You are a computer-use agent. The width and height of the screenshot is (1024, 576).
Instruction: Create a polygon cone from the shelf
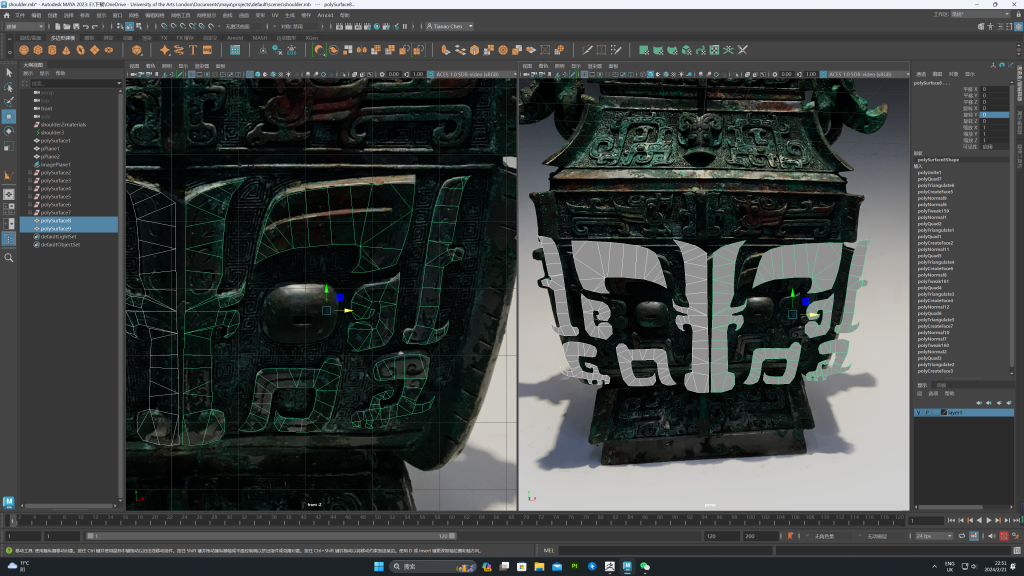66,50
